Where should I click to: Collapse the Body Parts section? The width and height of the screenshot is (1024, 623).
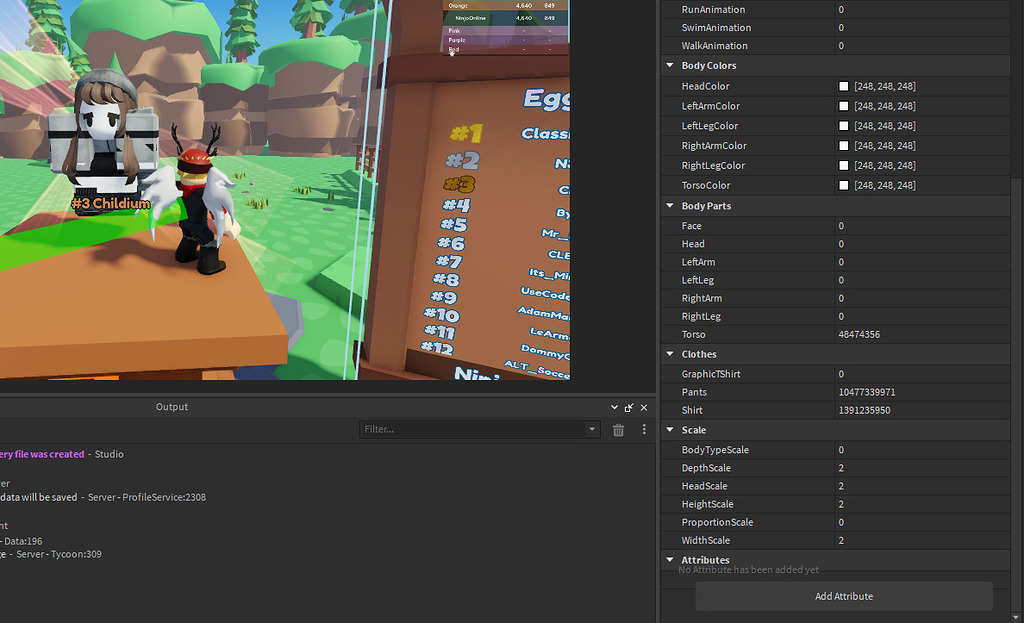coord(668,206)
